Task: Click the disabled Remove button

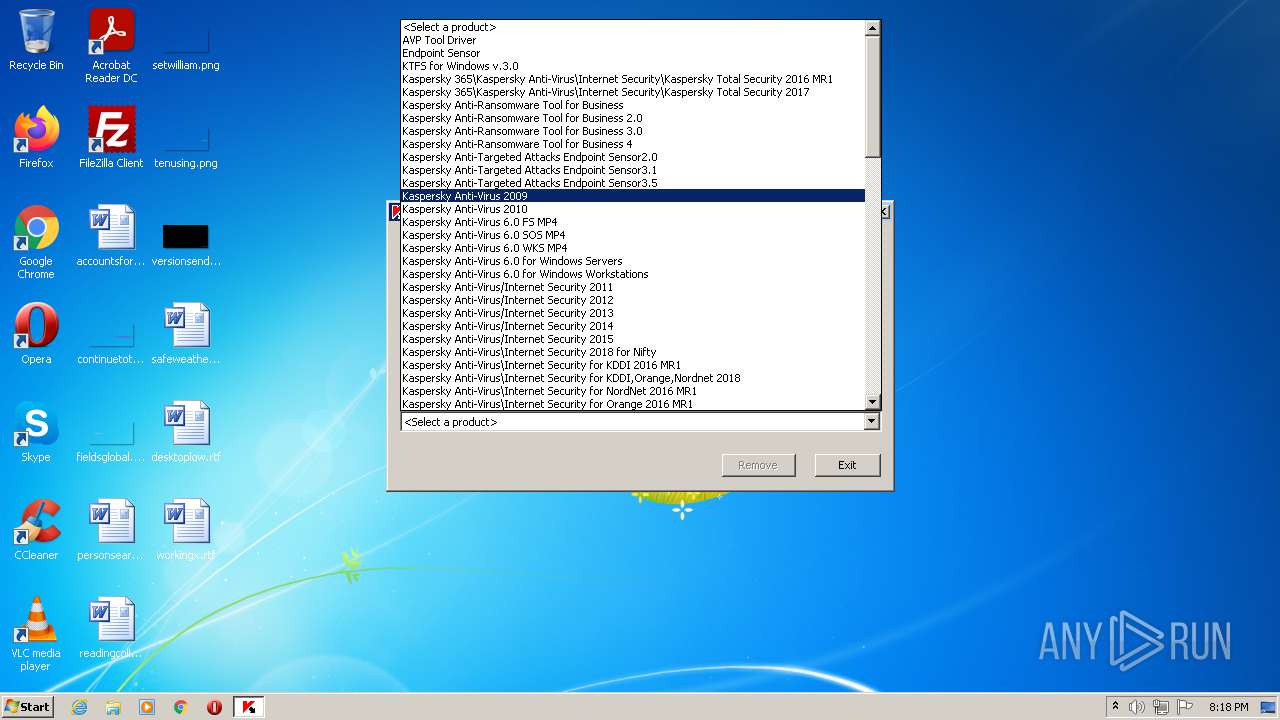Action: [758, 465]
